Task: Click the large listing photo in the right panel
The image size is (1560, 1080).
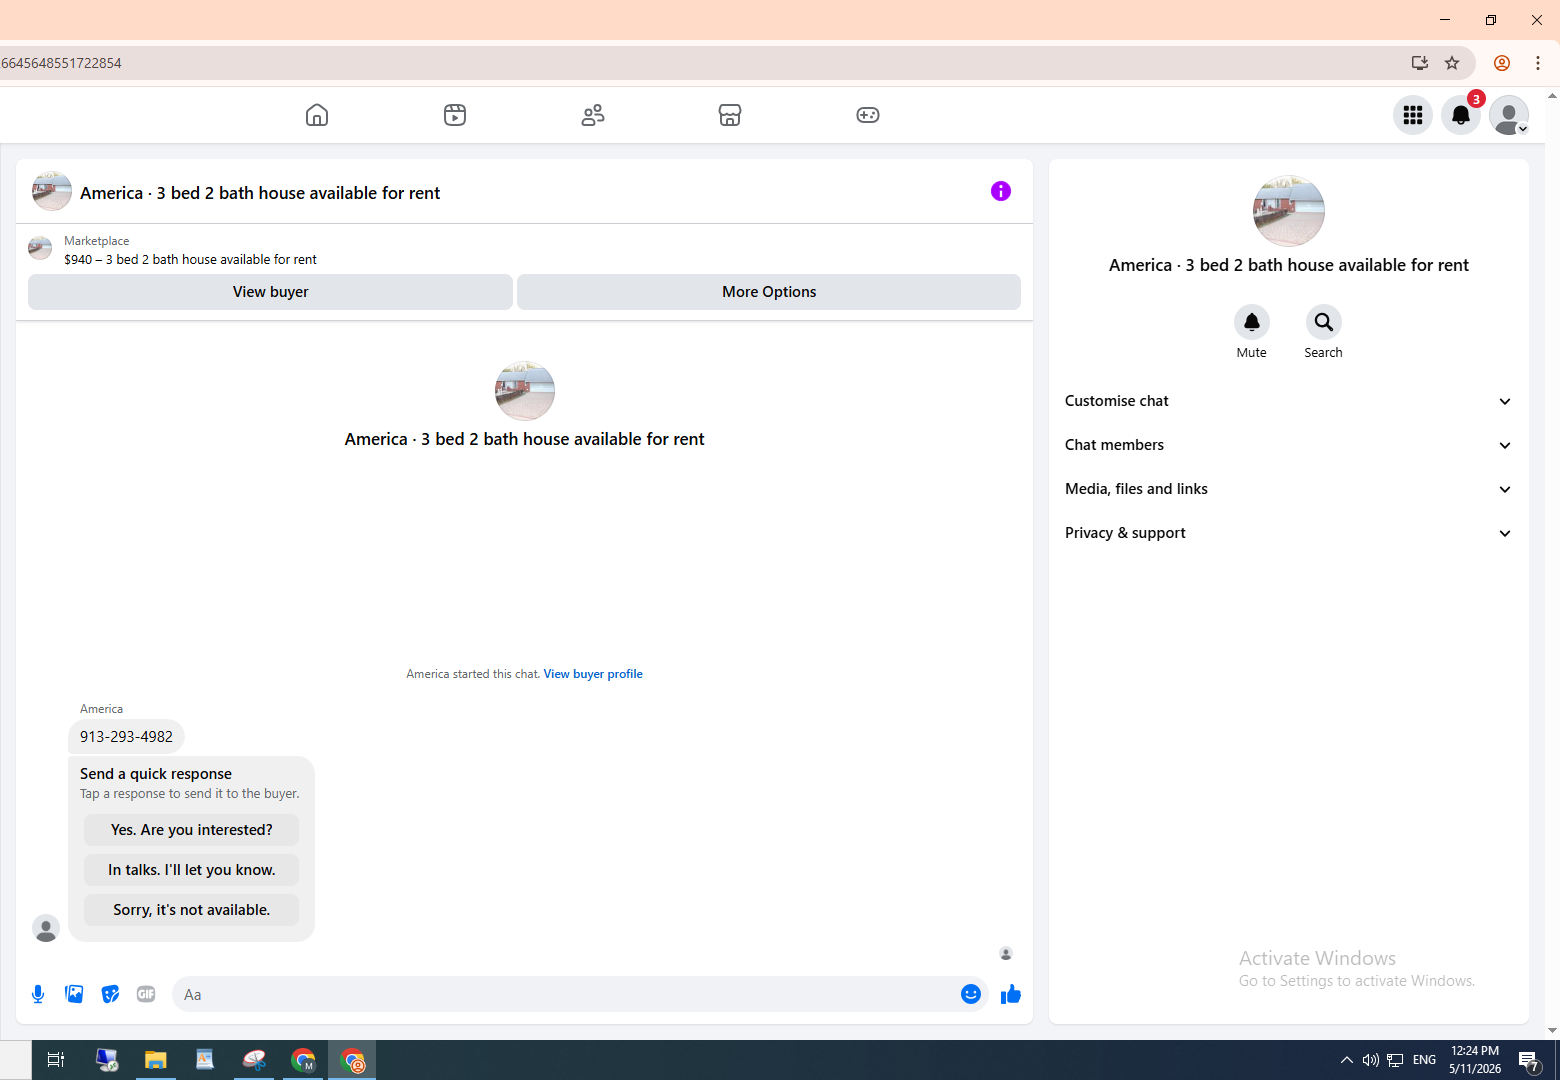Action: coord(1289,211)
